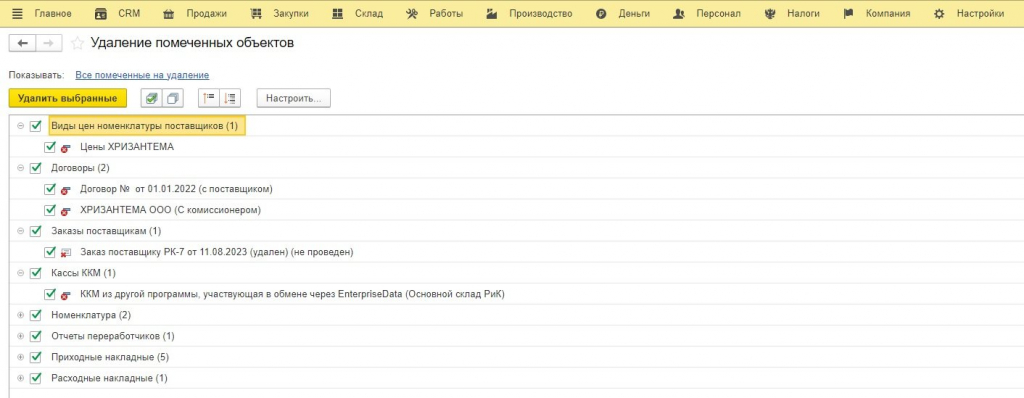This screenshot has width=1024, height=398.
Task: Expand the Расходные накладные (1) group
Action: (x=21, y=378)
